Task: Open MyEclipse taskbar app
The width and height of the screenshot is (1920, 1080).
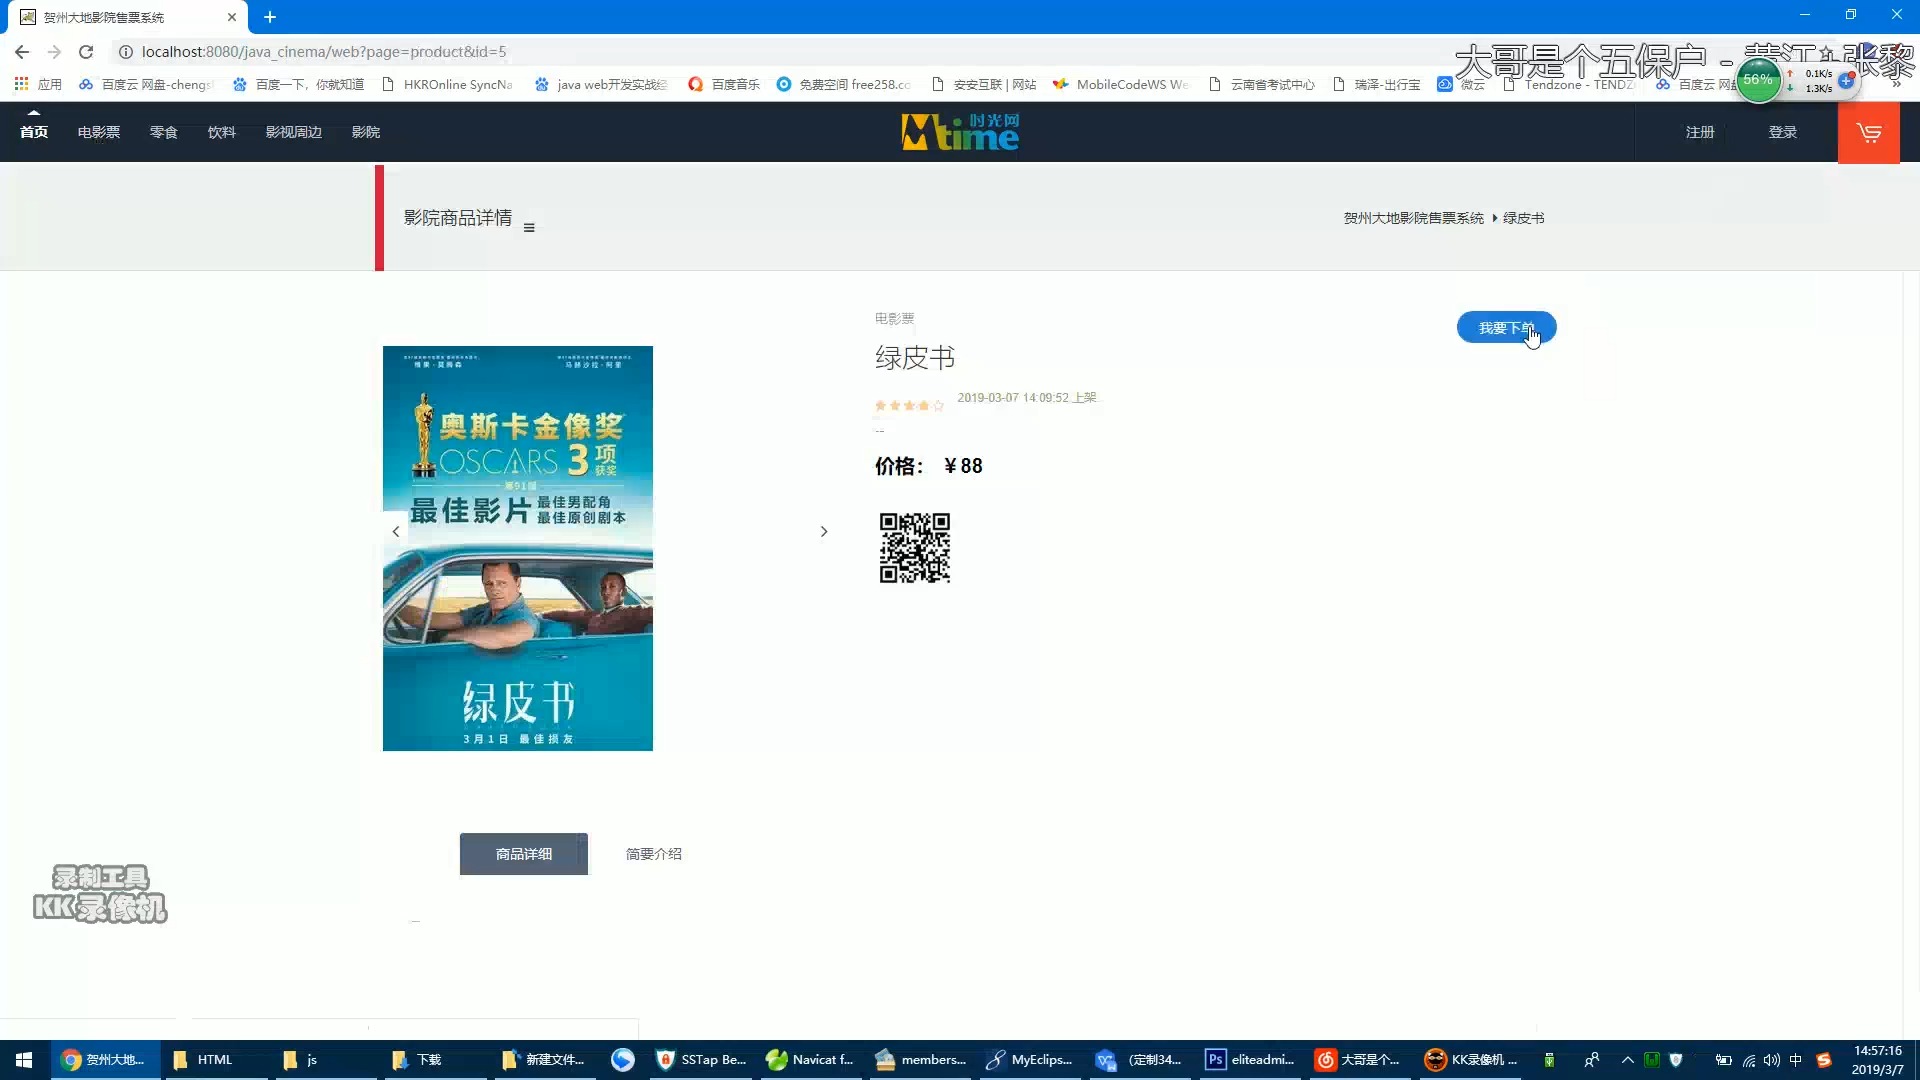Action: (x=1030, y=1060)
